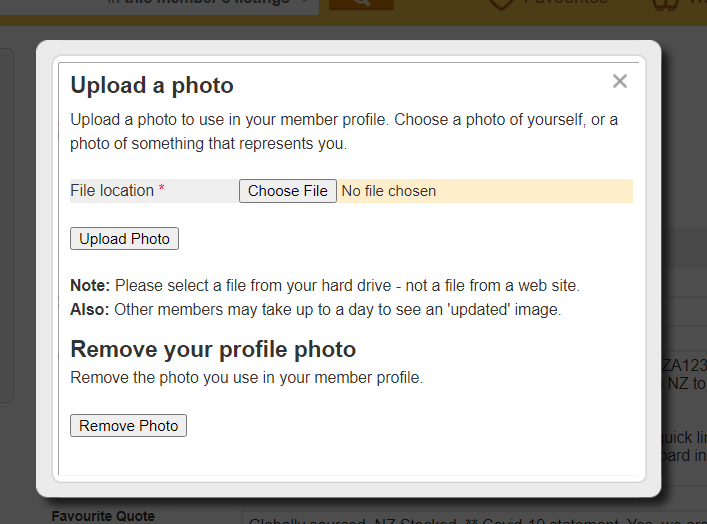
Task: Click the search magnifier button in header
Action: coord(361,3)
